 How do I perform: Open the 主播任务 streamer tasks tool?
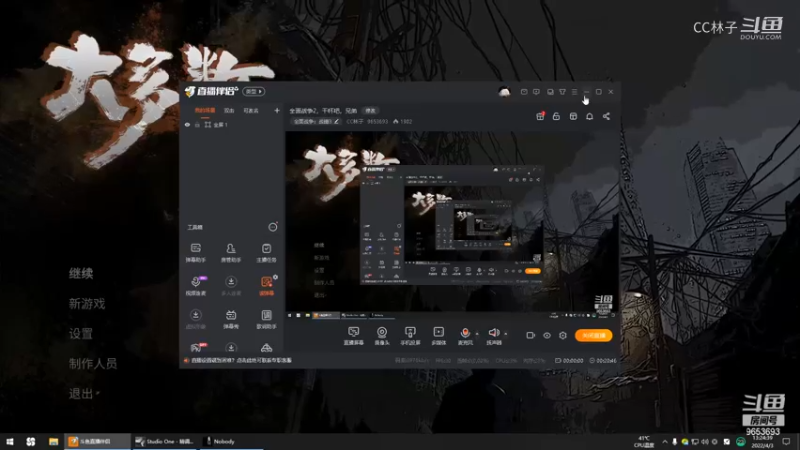coord(266,253)
